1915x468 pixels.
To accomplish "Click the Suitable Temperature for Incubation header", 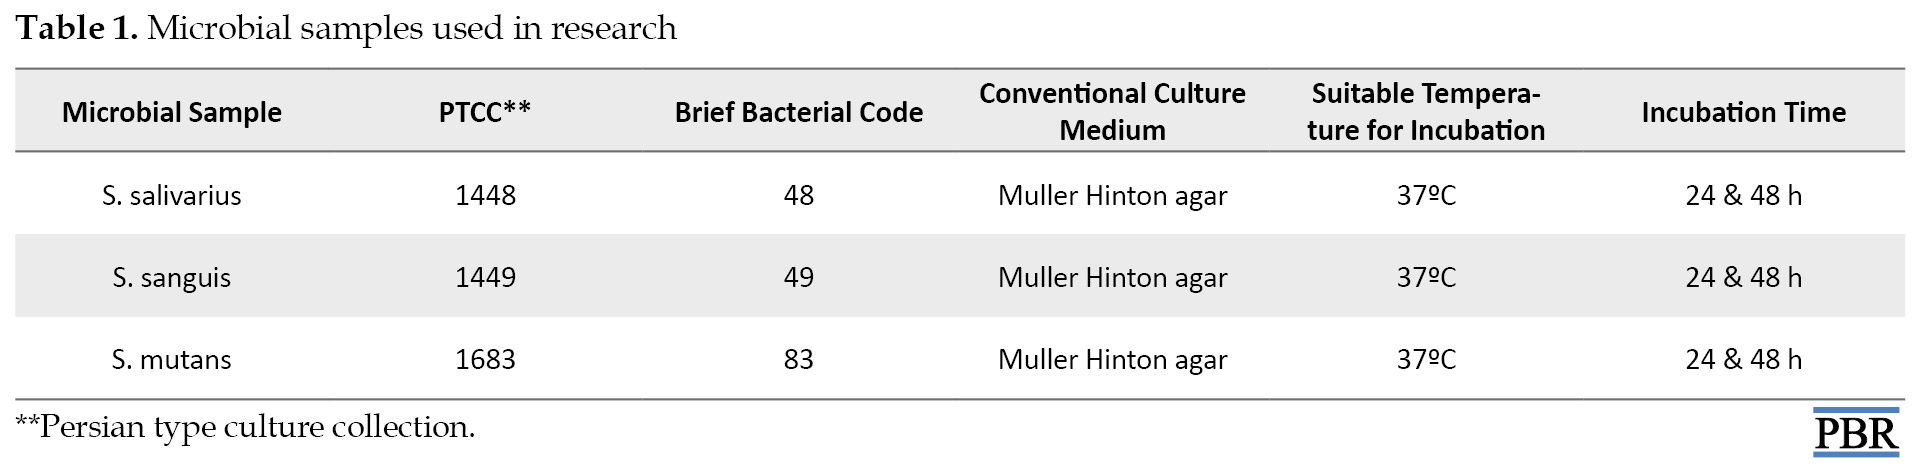I will [x=1426, y=112].
